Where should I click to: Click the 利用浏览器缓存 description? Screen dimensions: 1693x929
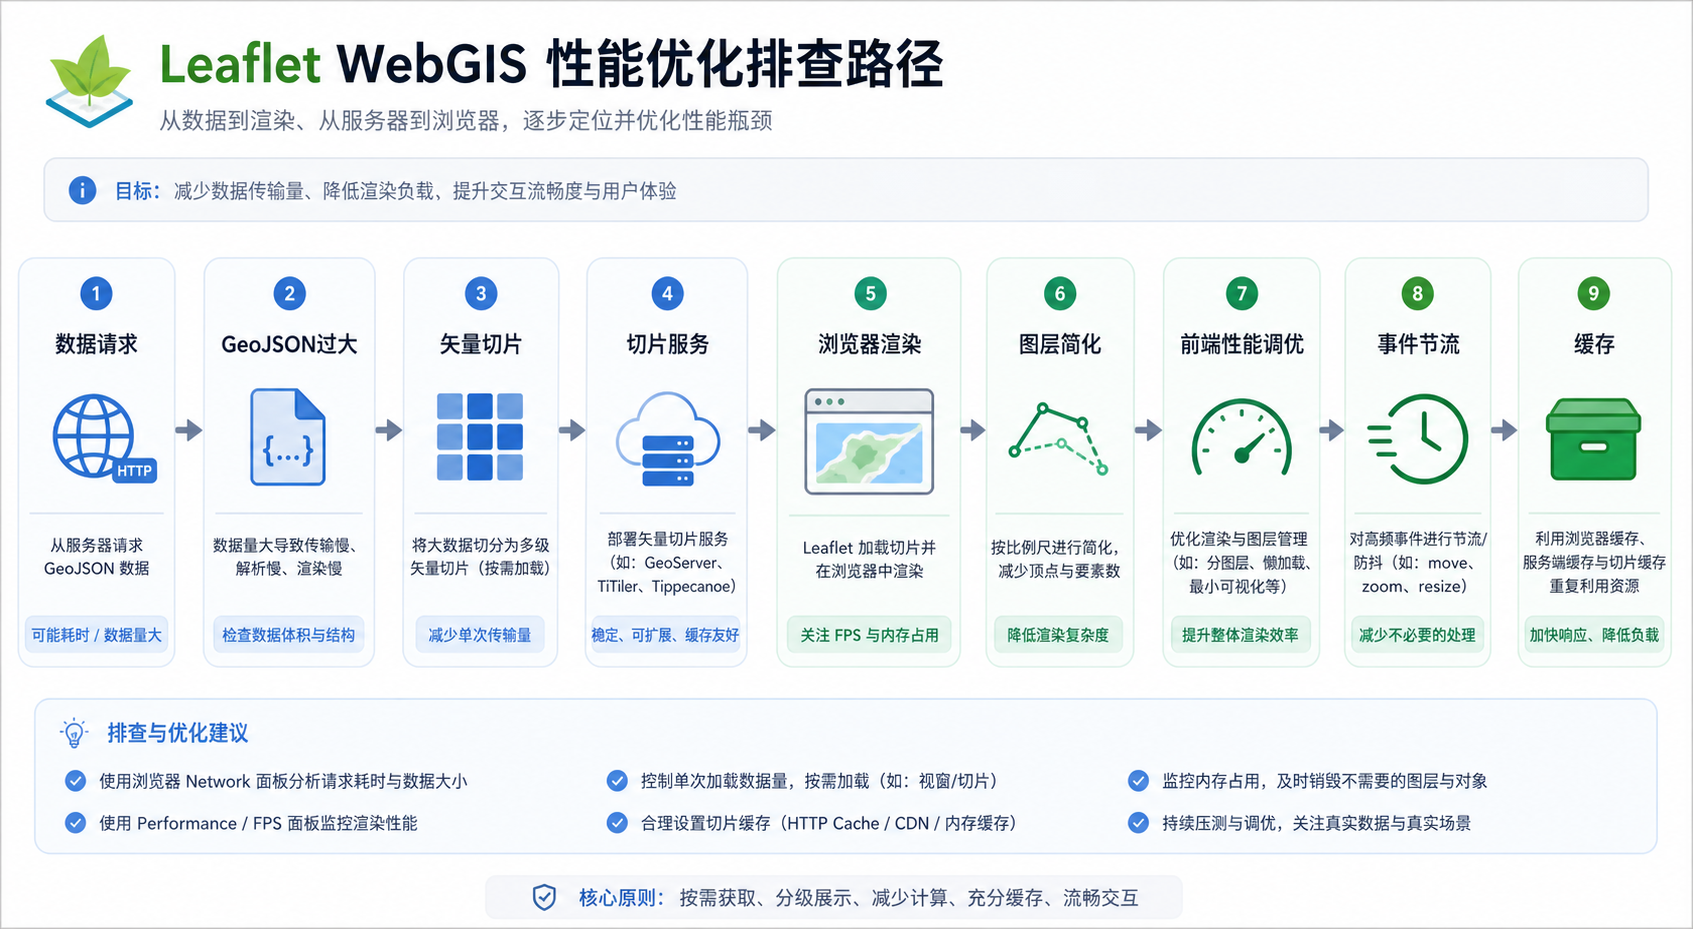coord(1594,562)
